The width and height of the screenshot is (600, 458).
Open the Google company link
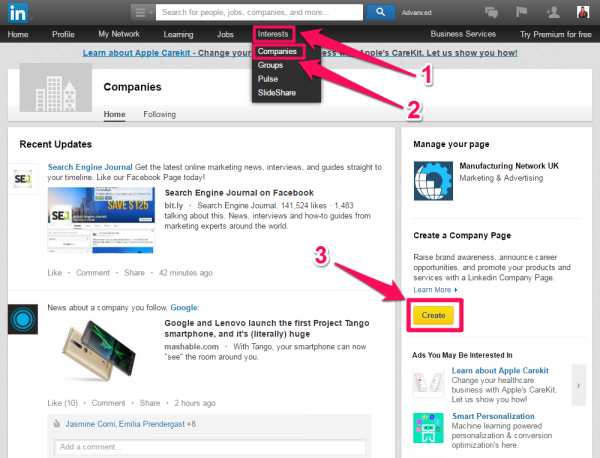pyautogui.click(x=184, y=308)
